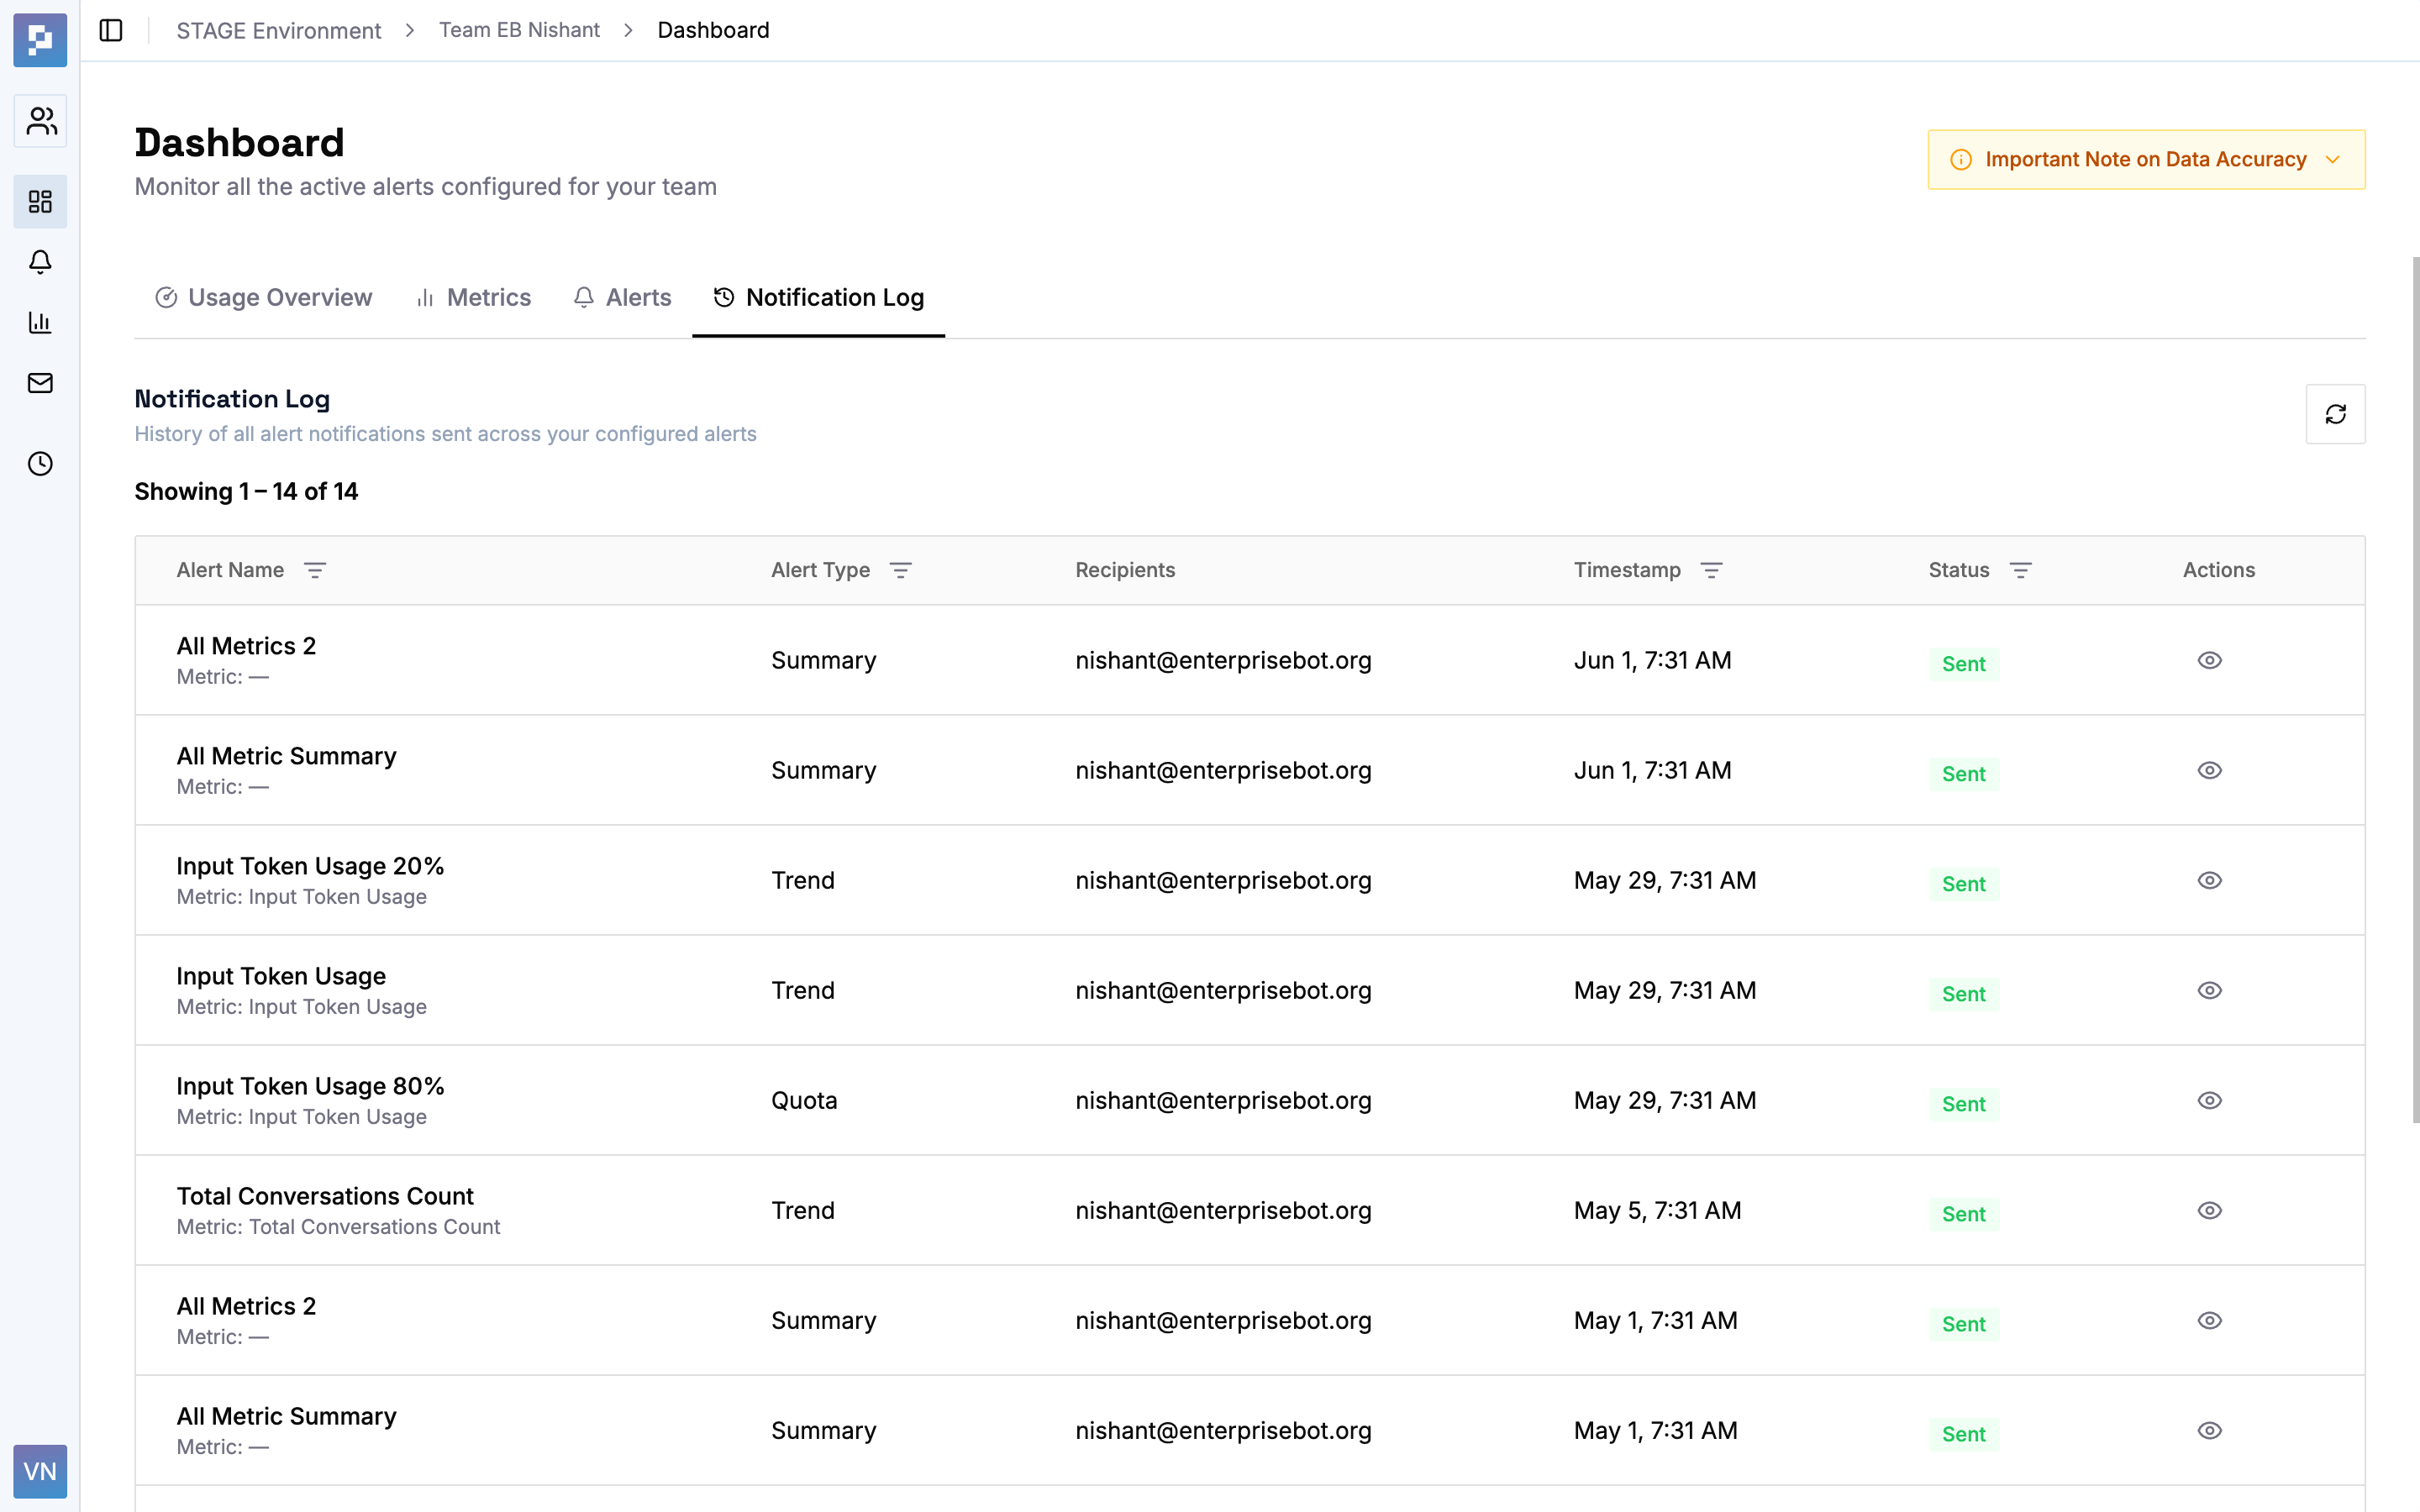Click the Status column header
2420x1512 pixels.
(1958, 570)
